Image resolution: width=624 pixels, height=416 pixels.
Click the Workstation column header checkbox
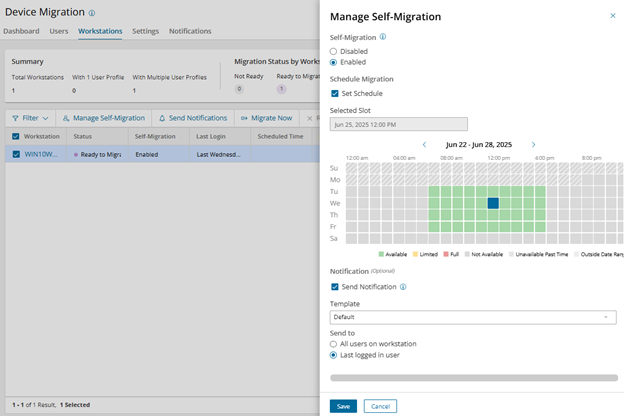[13, 136]
